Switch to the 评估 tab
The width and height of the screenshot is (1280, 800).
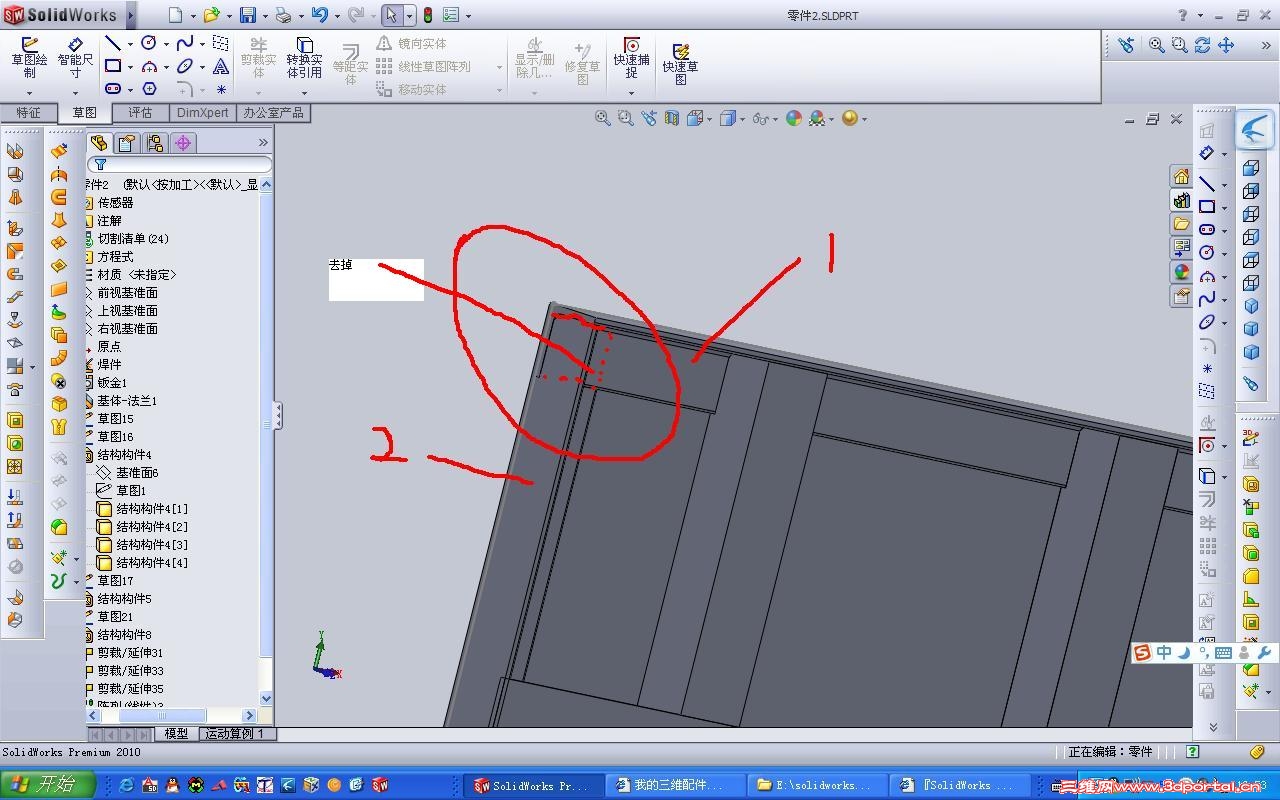(141, 113)
